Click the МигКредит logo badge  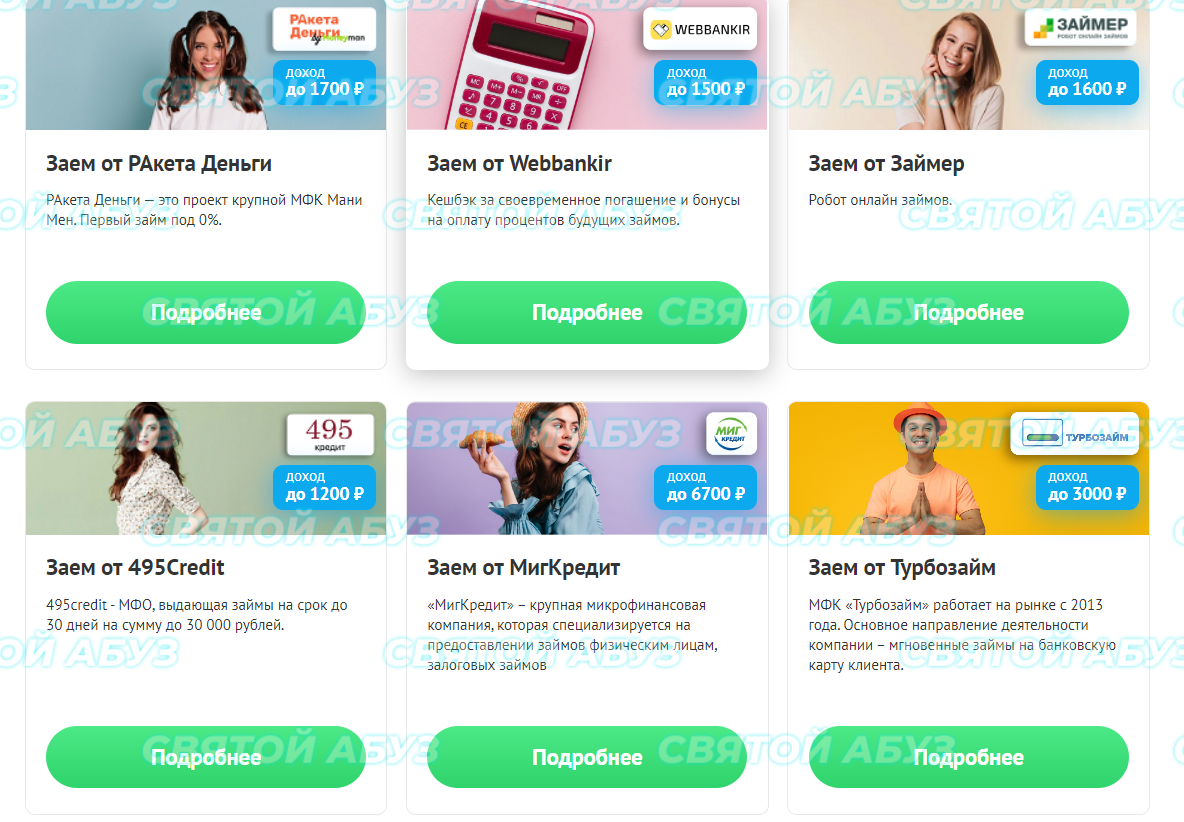731,433
